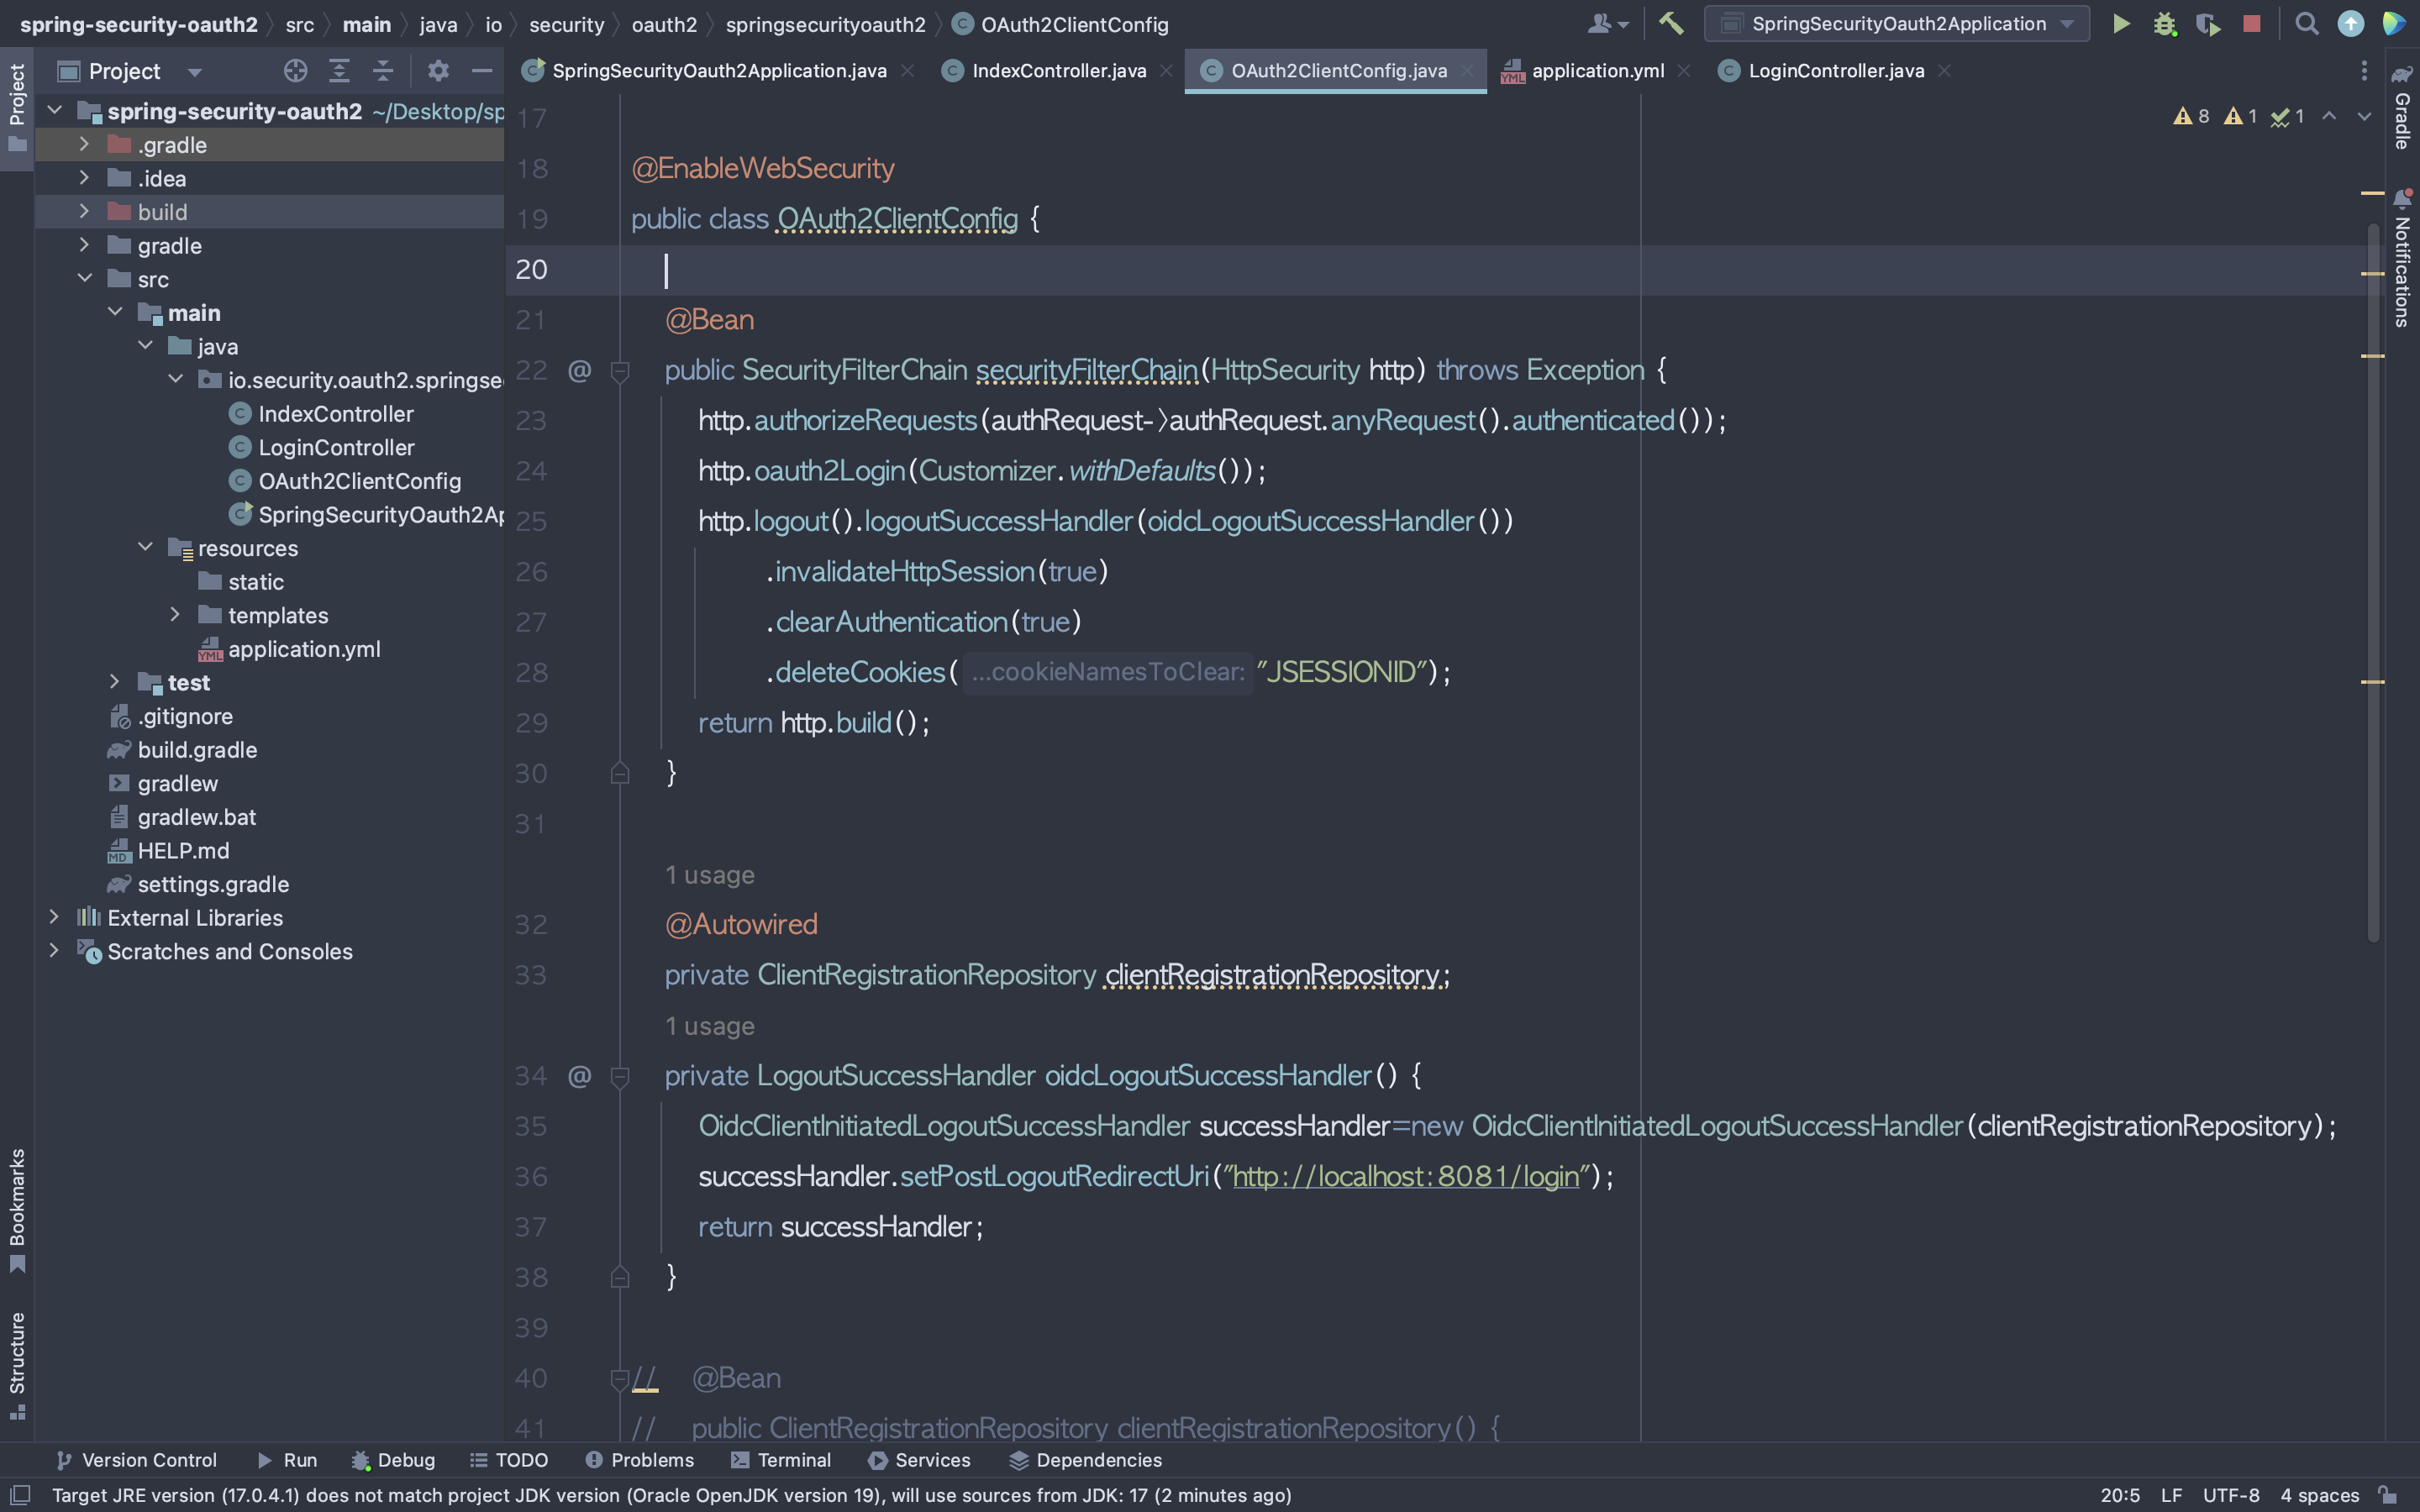The image size is (2420, 1512).
Task: Expand the templates folder
Action: (x=175, y=615)
